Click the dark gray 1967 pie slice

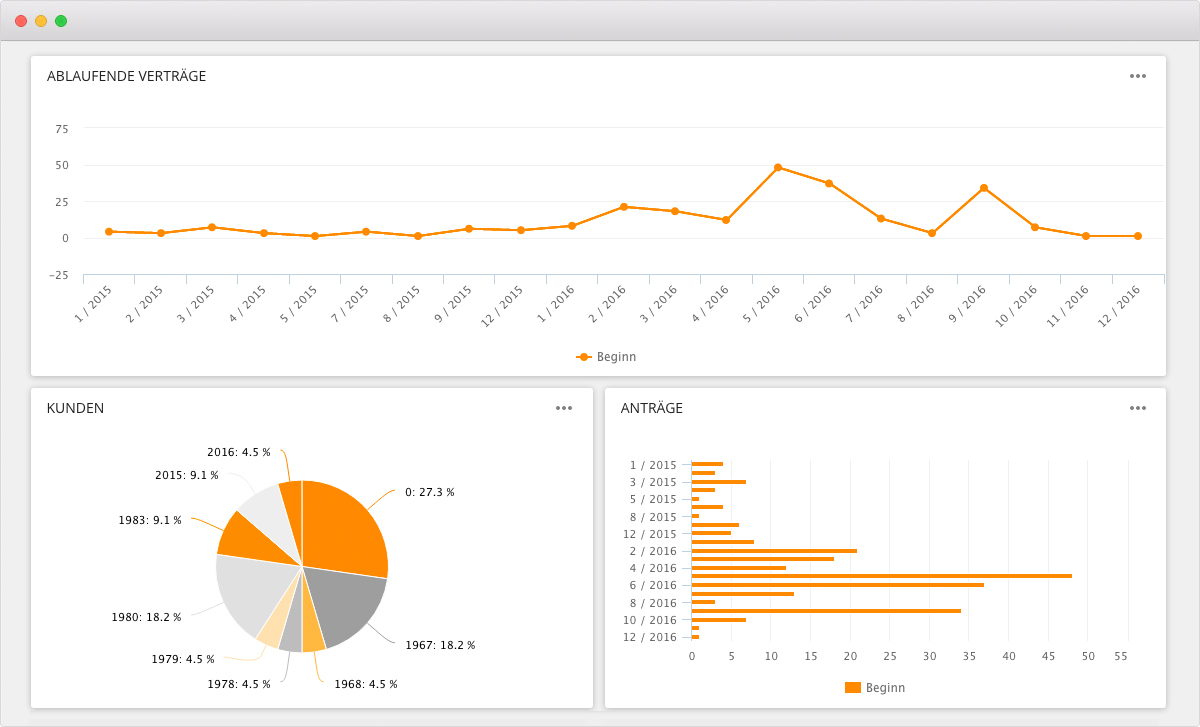(x=345, y=603)
